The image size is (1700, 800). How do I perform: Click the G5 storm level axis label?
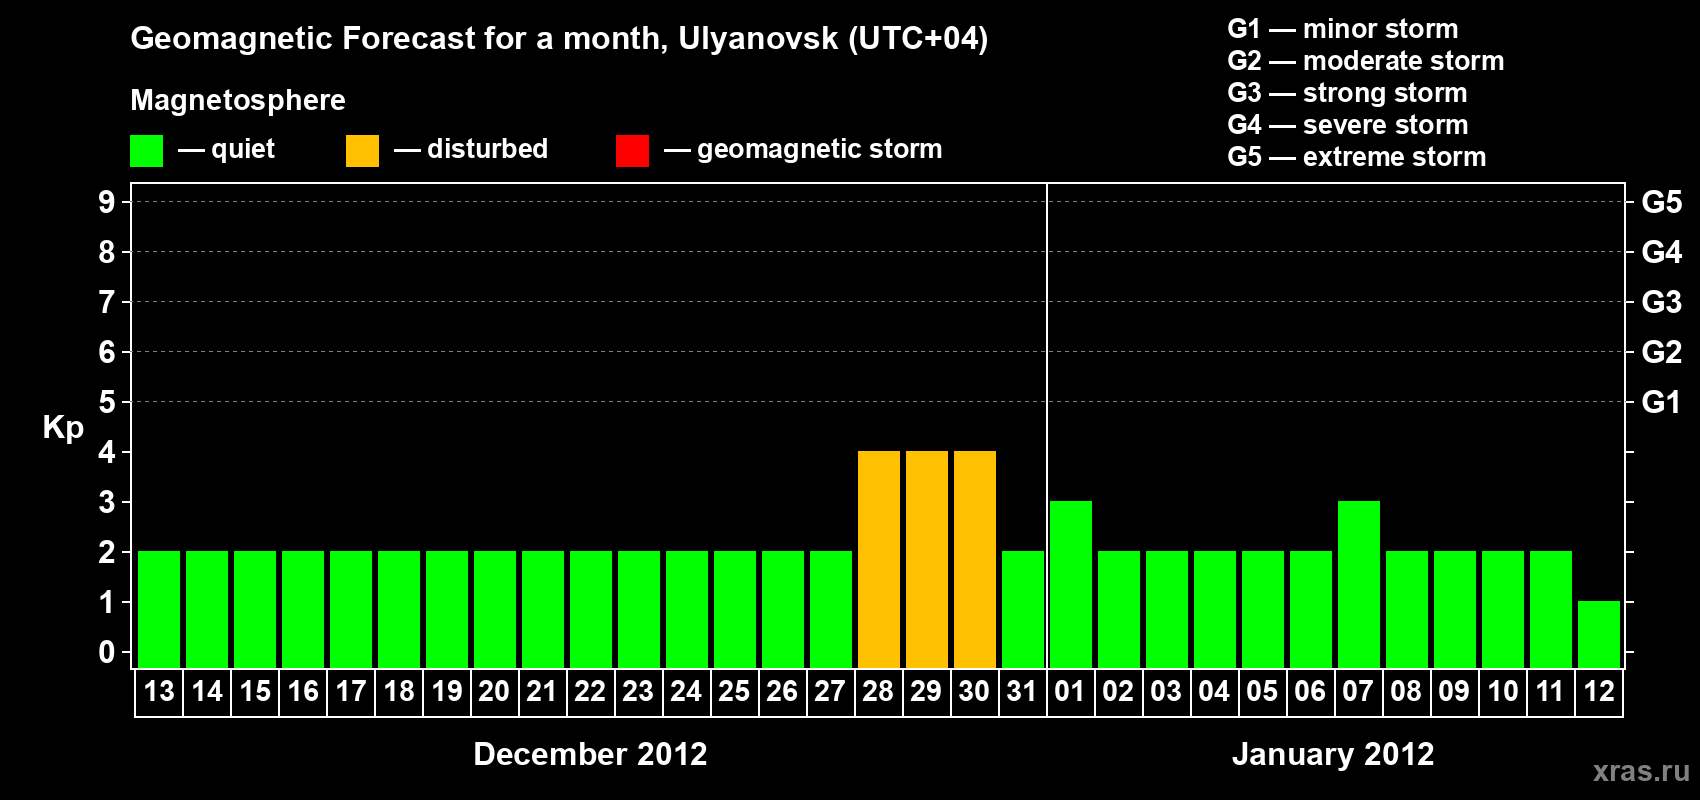click(x=1662, y=202)
